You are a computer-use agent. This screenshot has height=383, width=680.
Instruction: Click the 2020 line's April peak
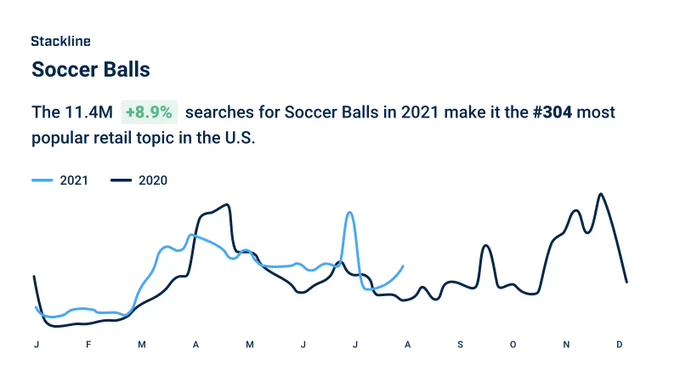[x=227, y=205]
